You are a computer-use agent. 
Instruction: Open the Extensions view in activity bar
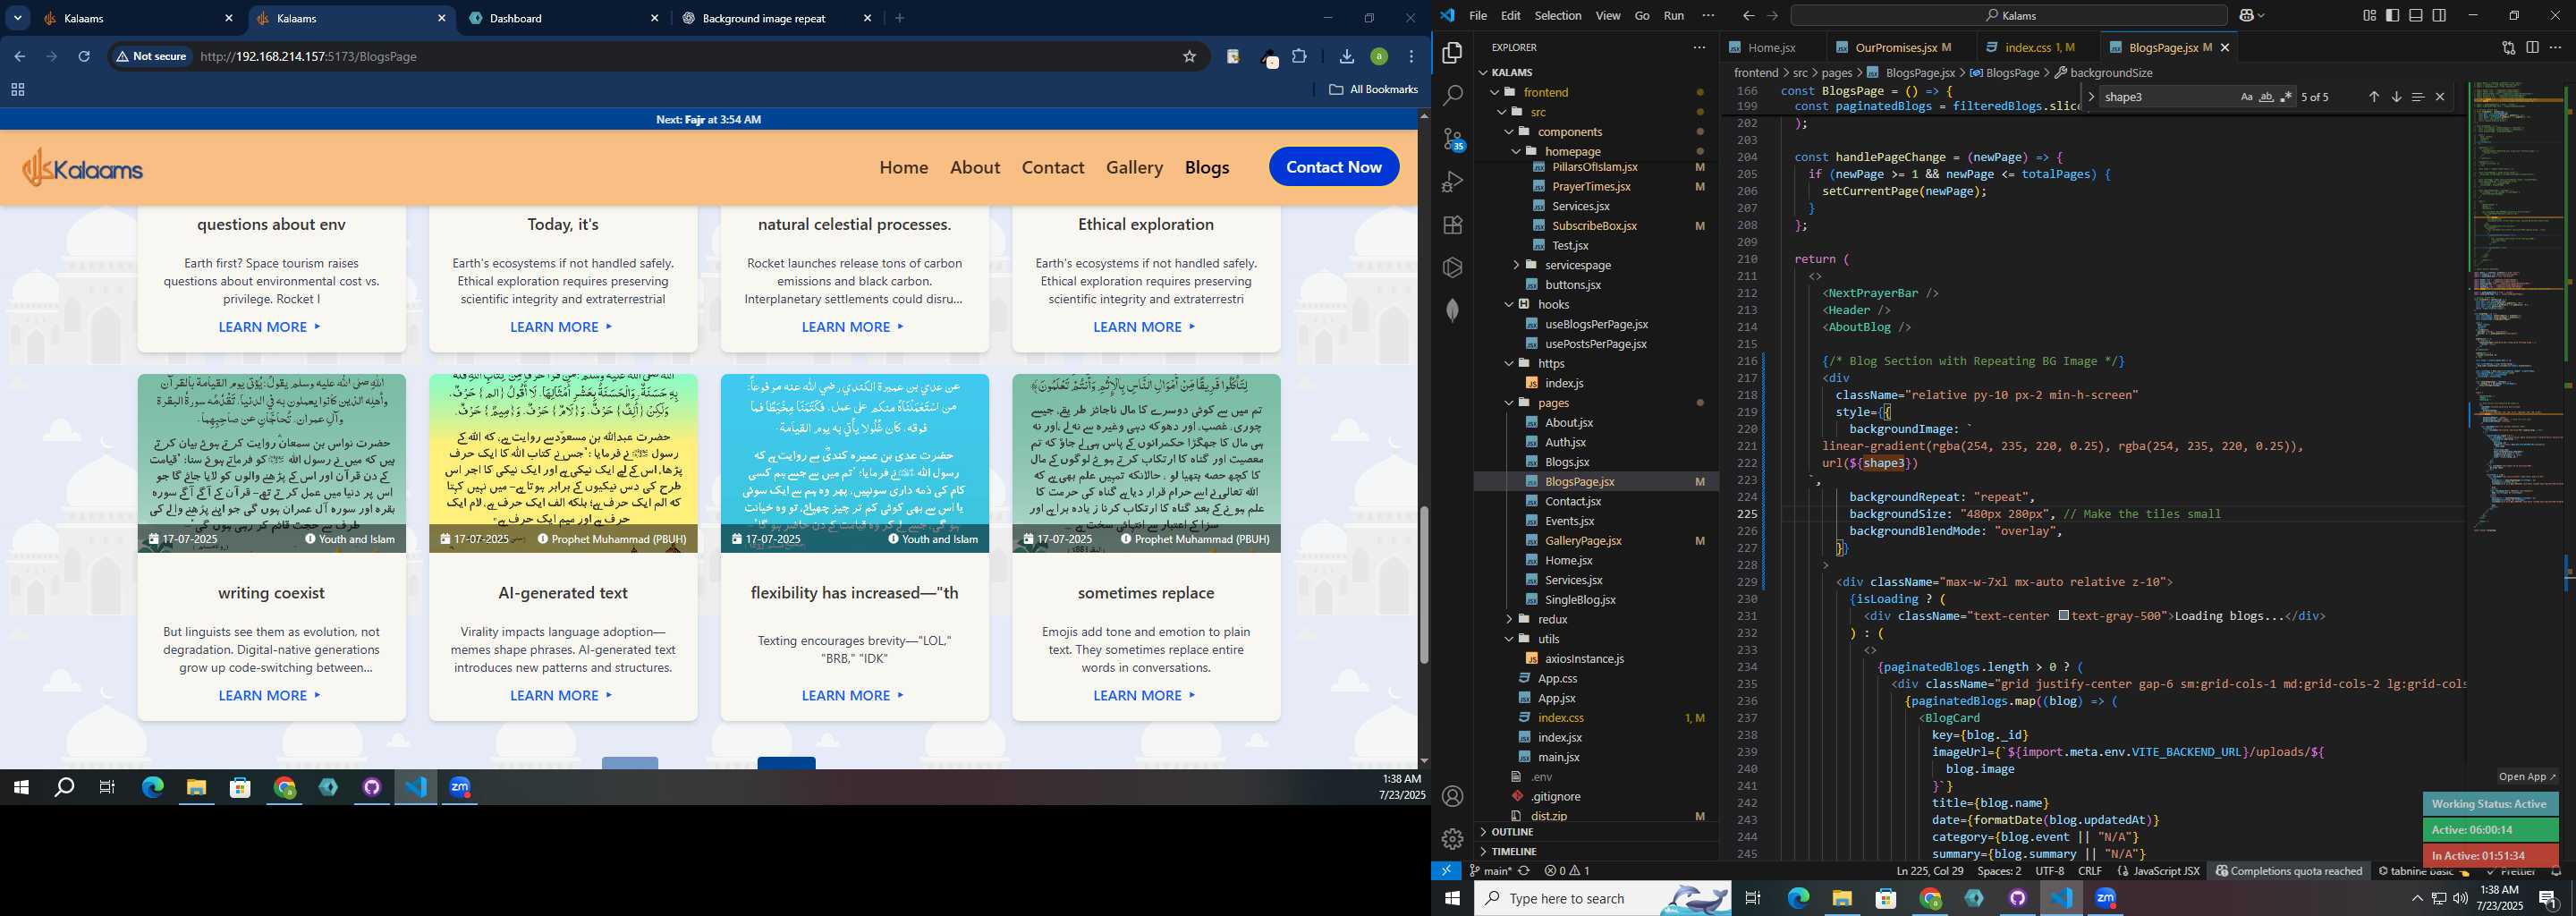point(1453,225)
